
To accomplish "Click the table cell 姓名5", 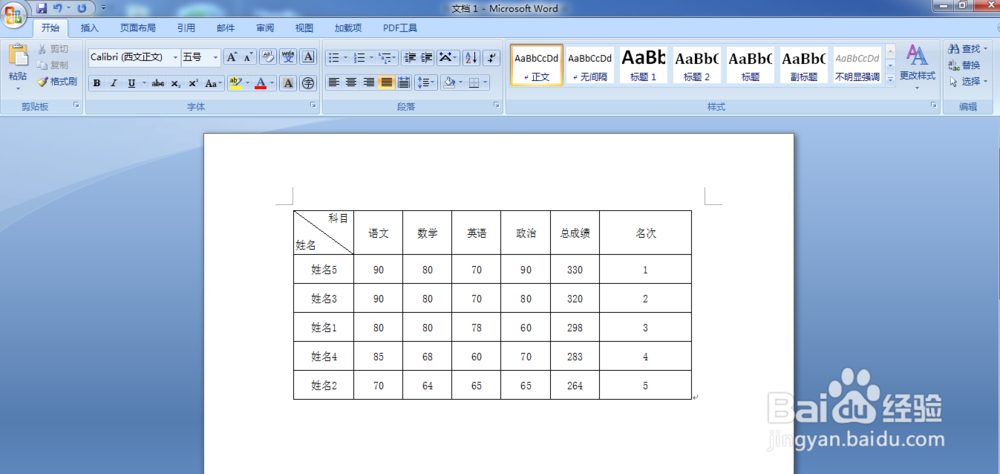I will point(323,270).
